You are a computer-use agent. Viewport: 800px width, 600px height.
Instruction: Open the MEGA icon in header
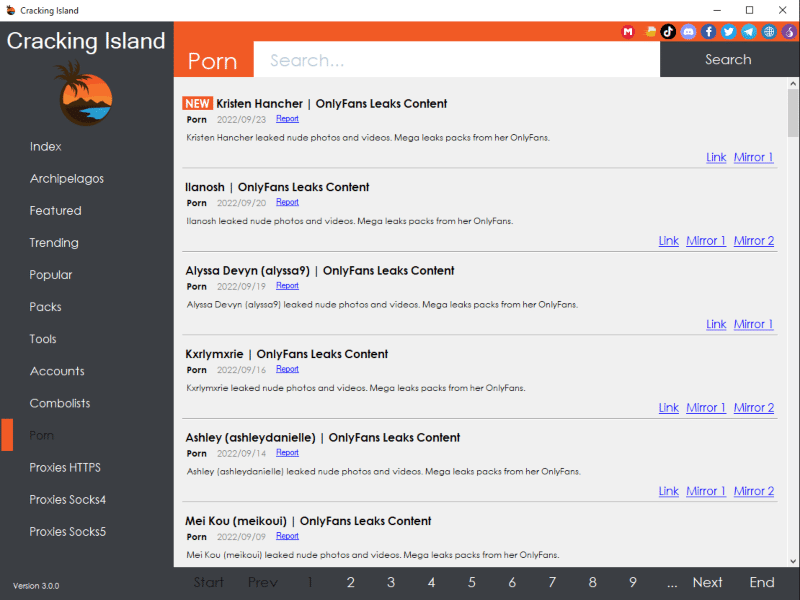[628, 32]
